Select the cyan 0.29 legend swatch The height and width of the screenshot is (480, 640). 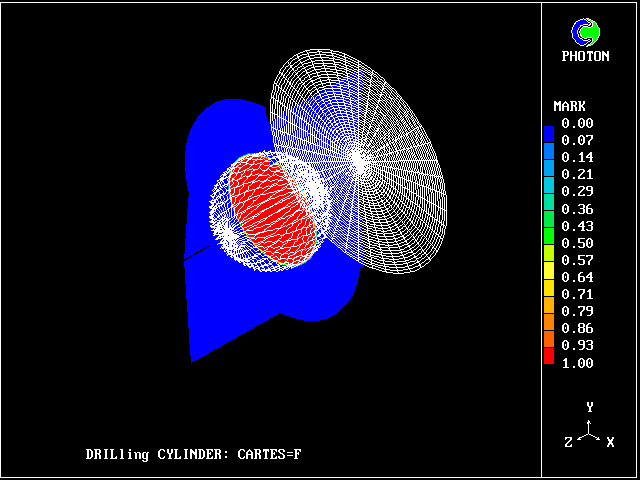549,189
